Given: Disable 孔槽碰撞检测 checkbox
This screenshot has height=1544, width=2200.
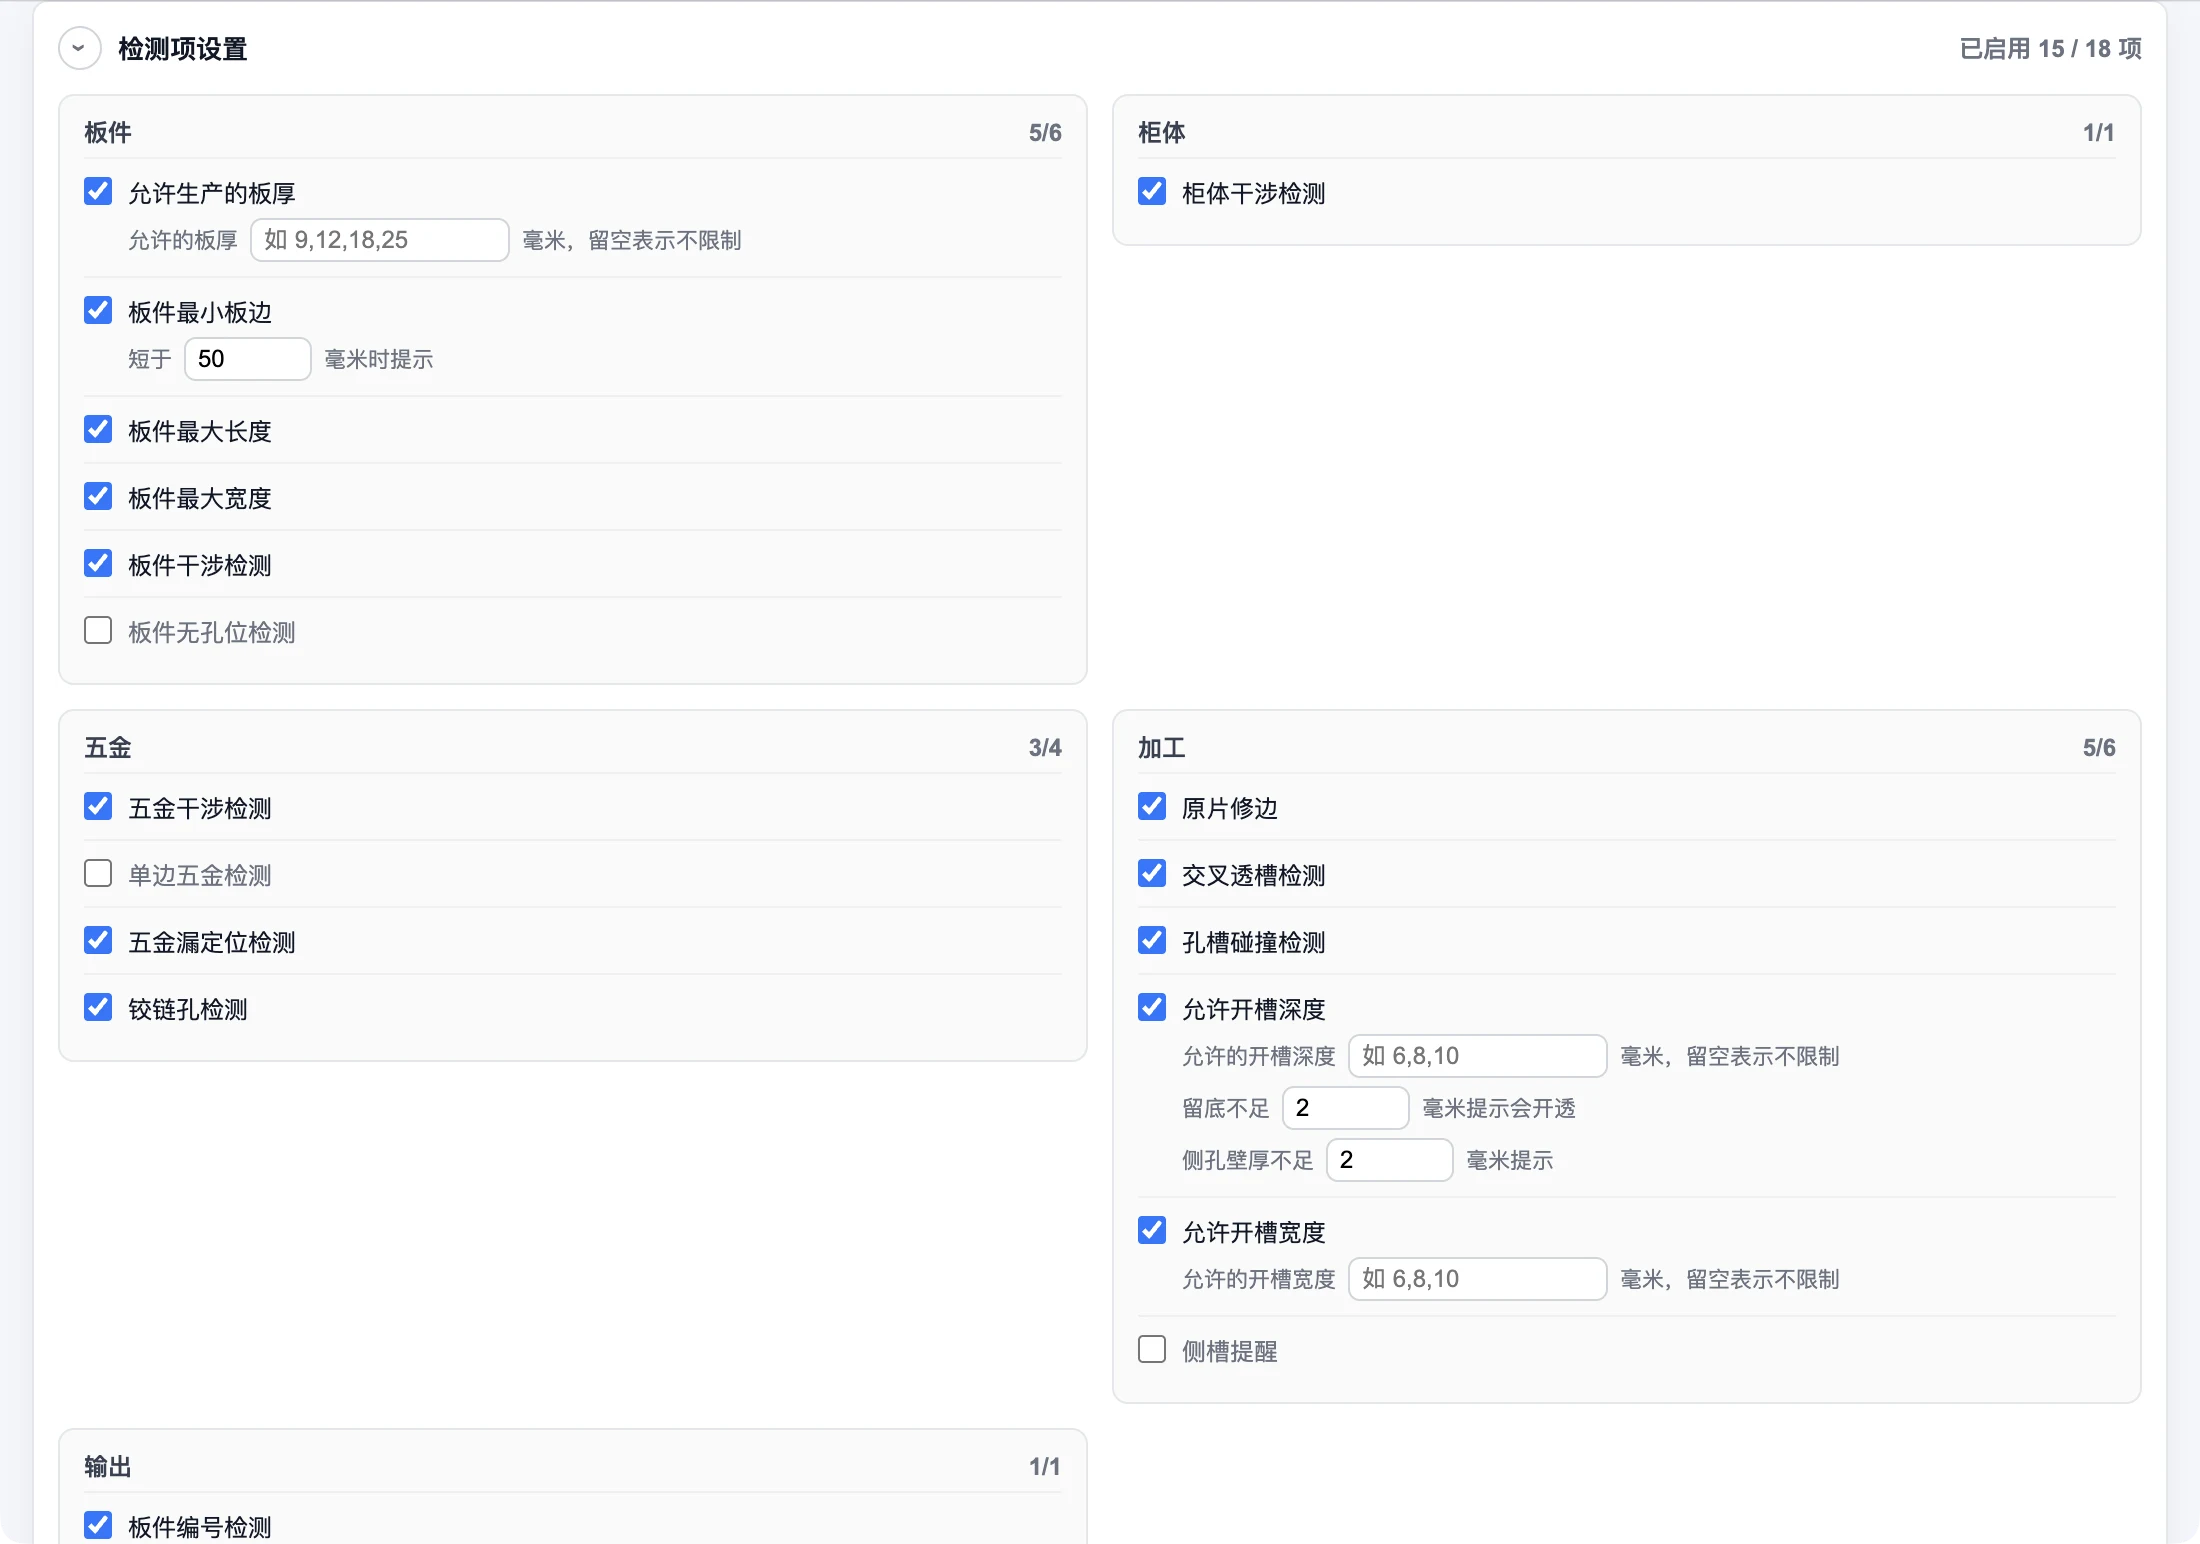Looking at the screenshot, I should (x=1152, y=940).
